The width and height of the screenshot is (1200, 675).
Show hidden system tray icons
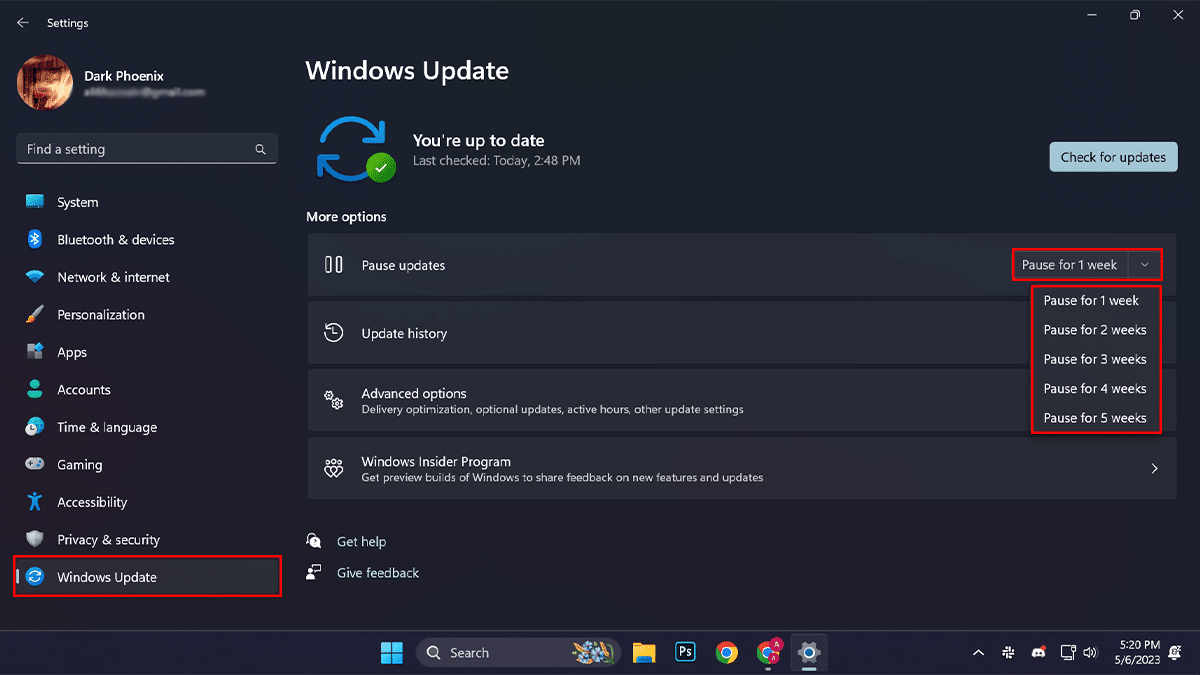(978, 653)
